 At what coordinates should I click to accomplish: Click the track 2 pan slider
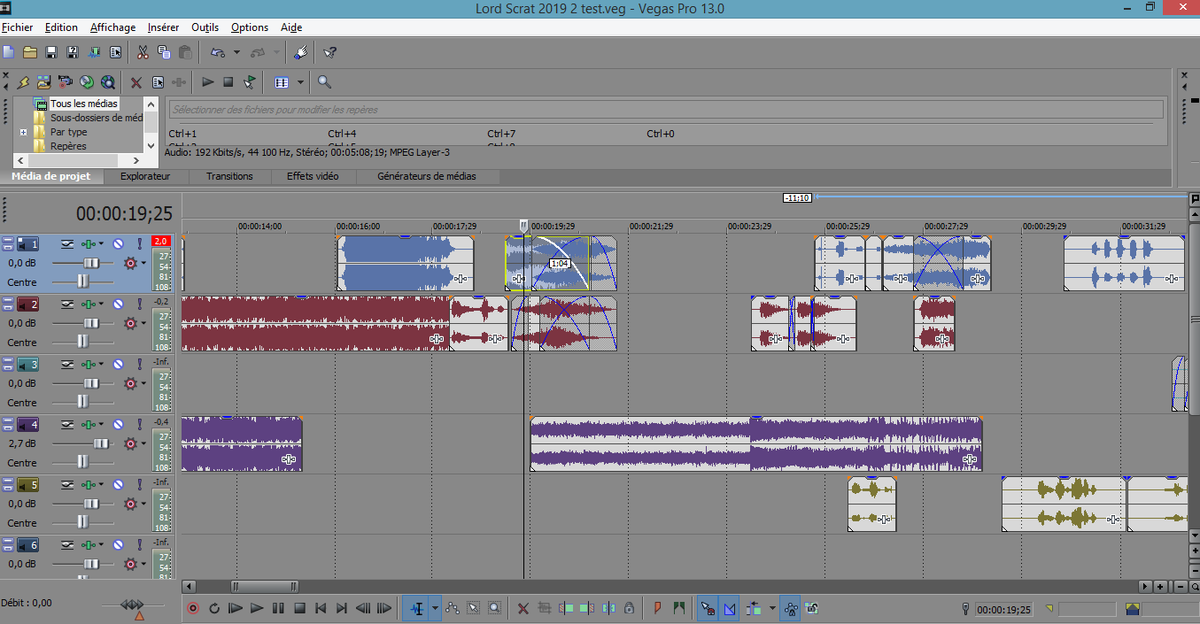click(x=83, y=342)
